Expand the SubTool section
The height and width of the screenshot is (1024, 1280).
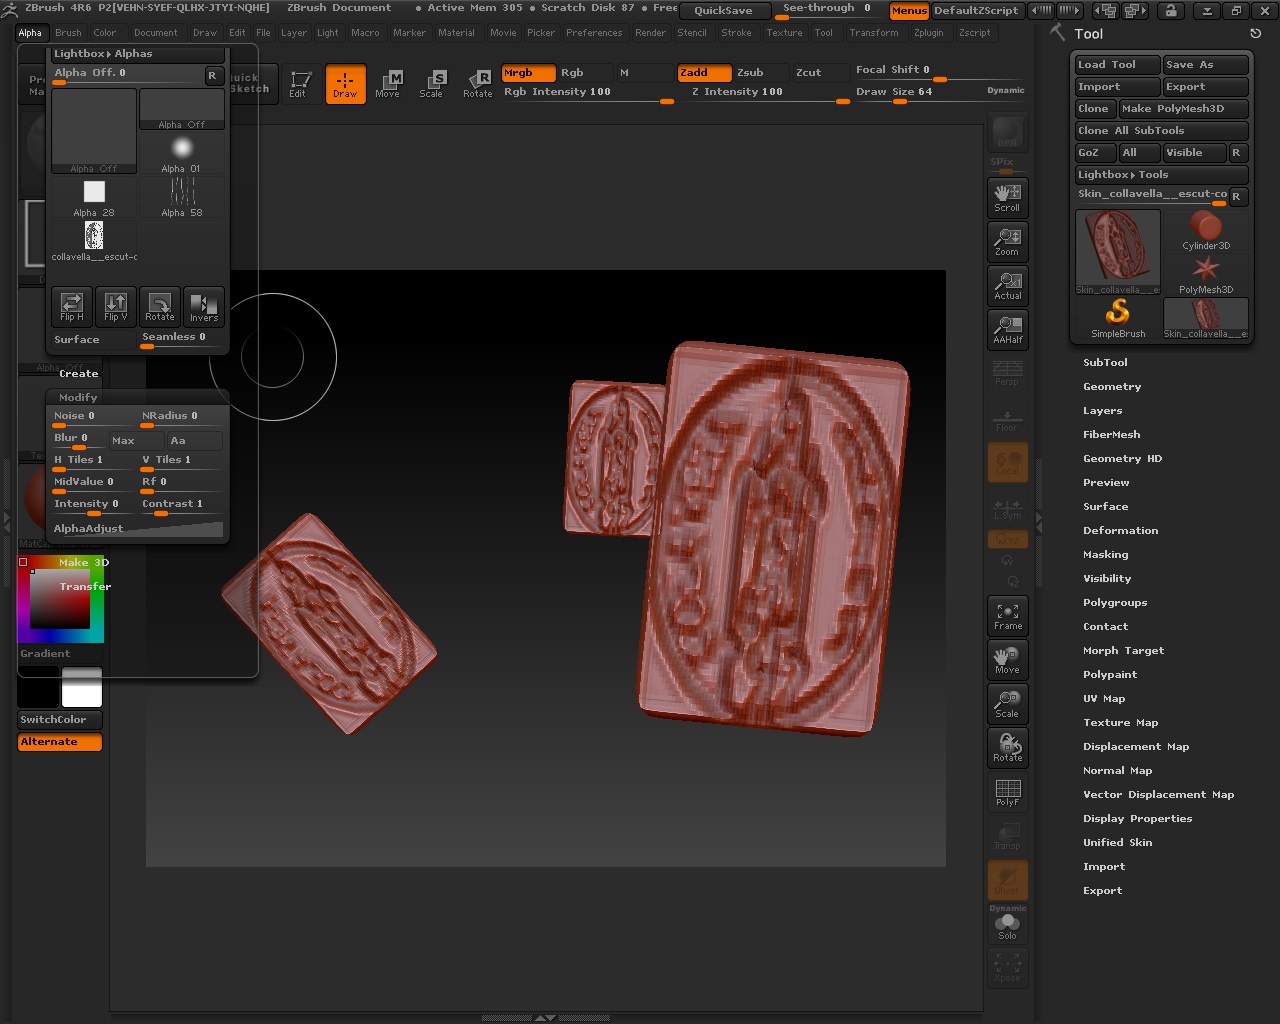tap(1105, 362)
